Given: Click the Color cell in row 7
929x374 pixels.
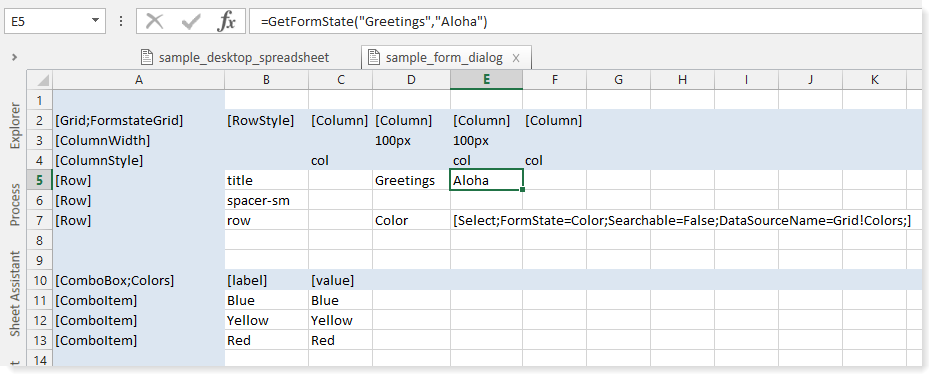Looking at the screenshot, I should coord(411,220).
